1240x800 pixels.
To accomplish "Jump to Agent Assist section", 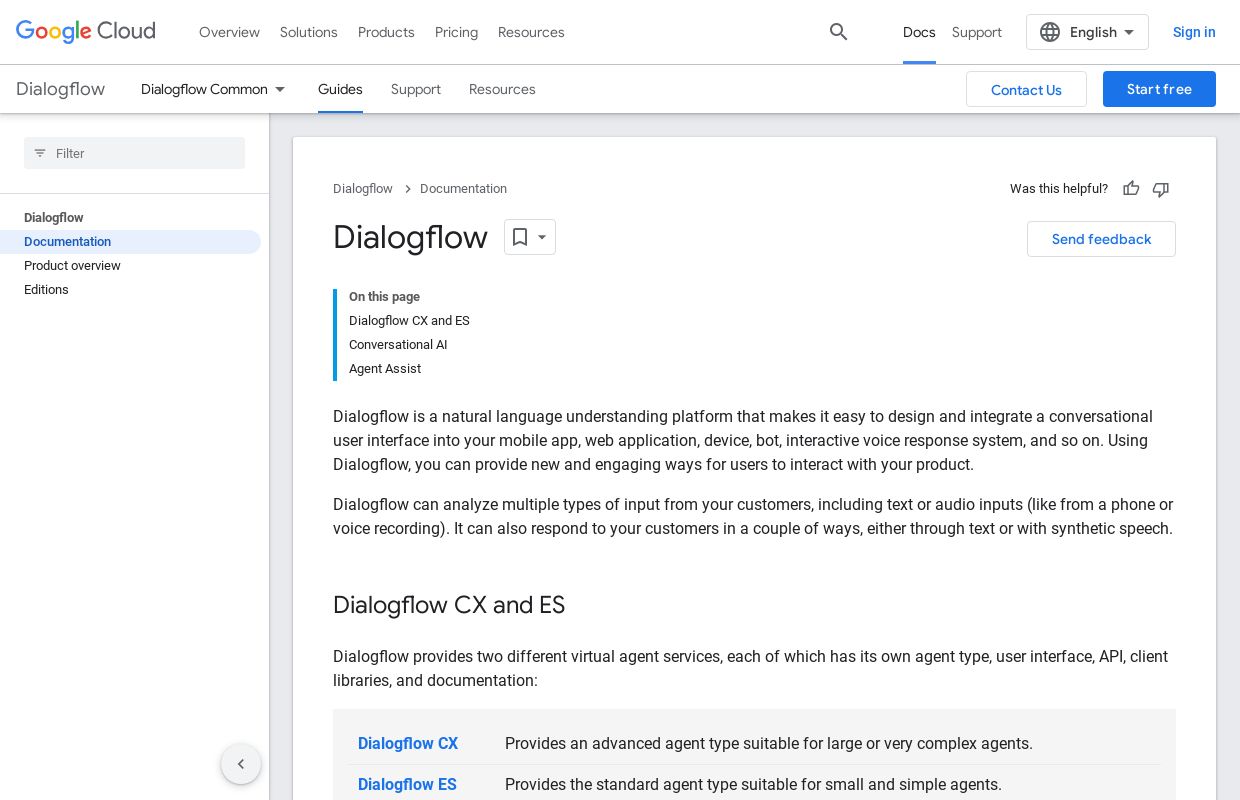I will (385, 369).
